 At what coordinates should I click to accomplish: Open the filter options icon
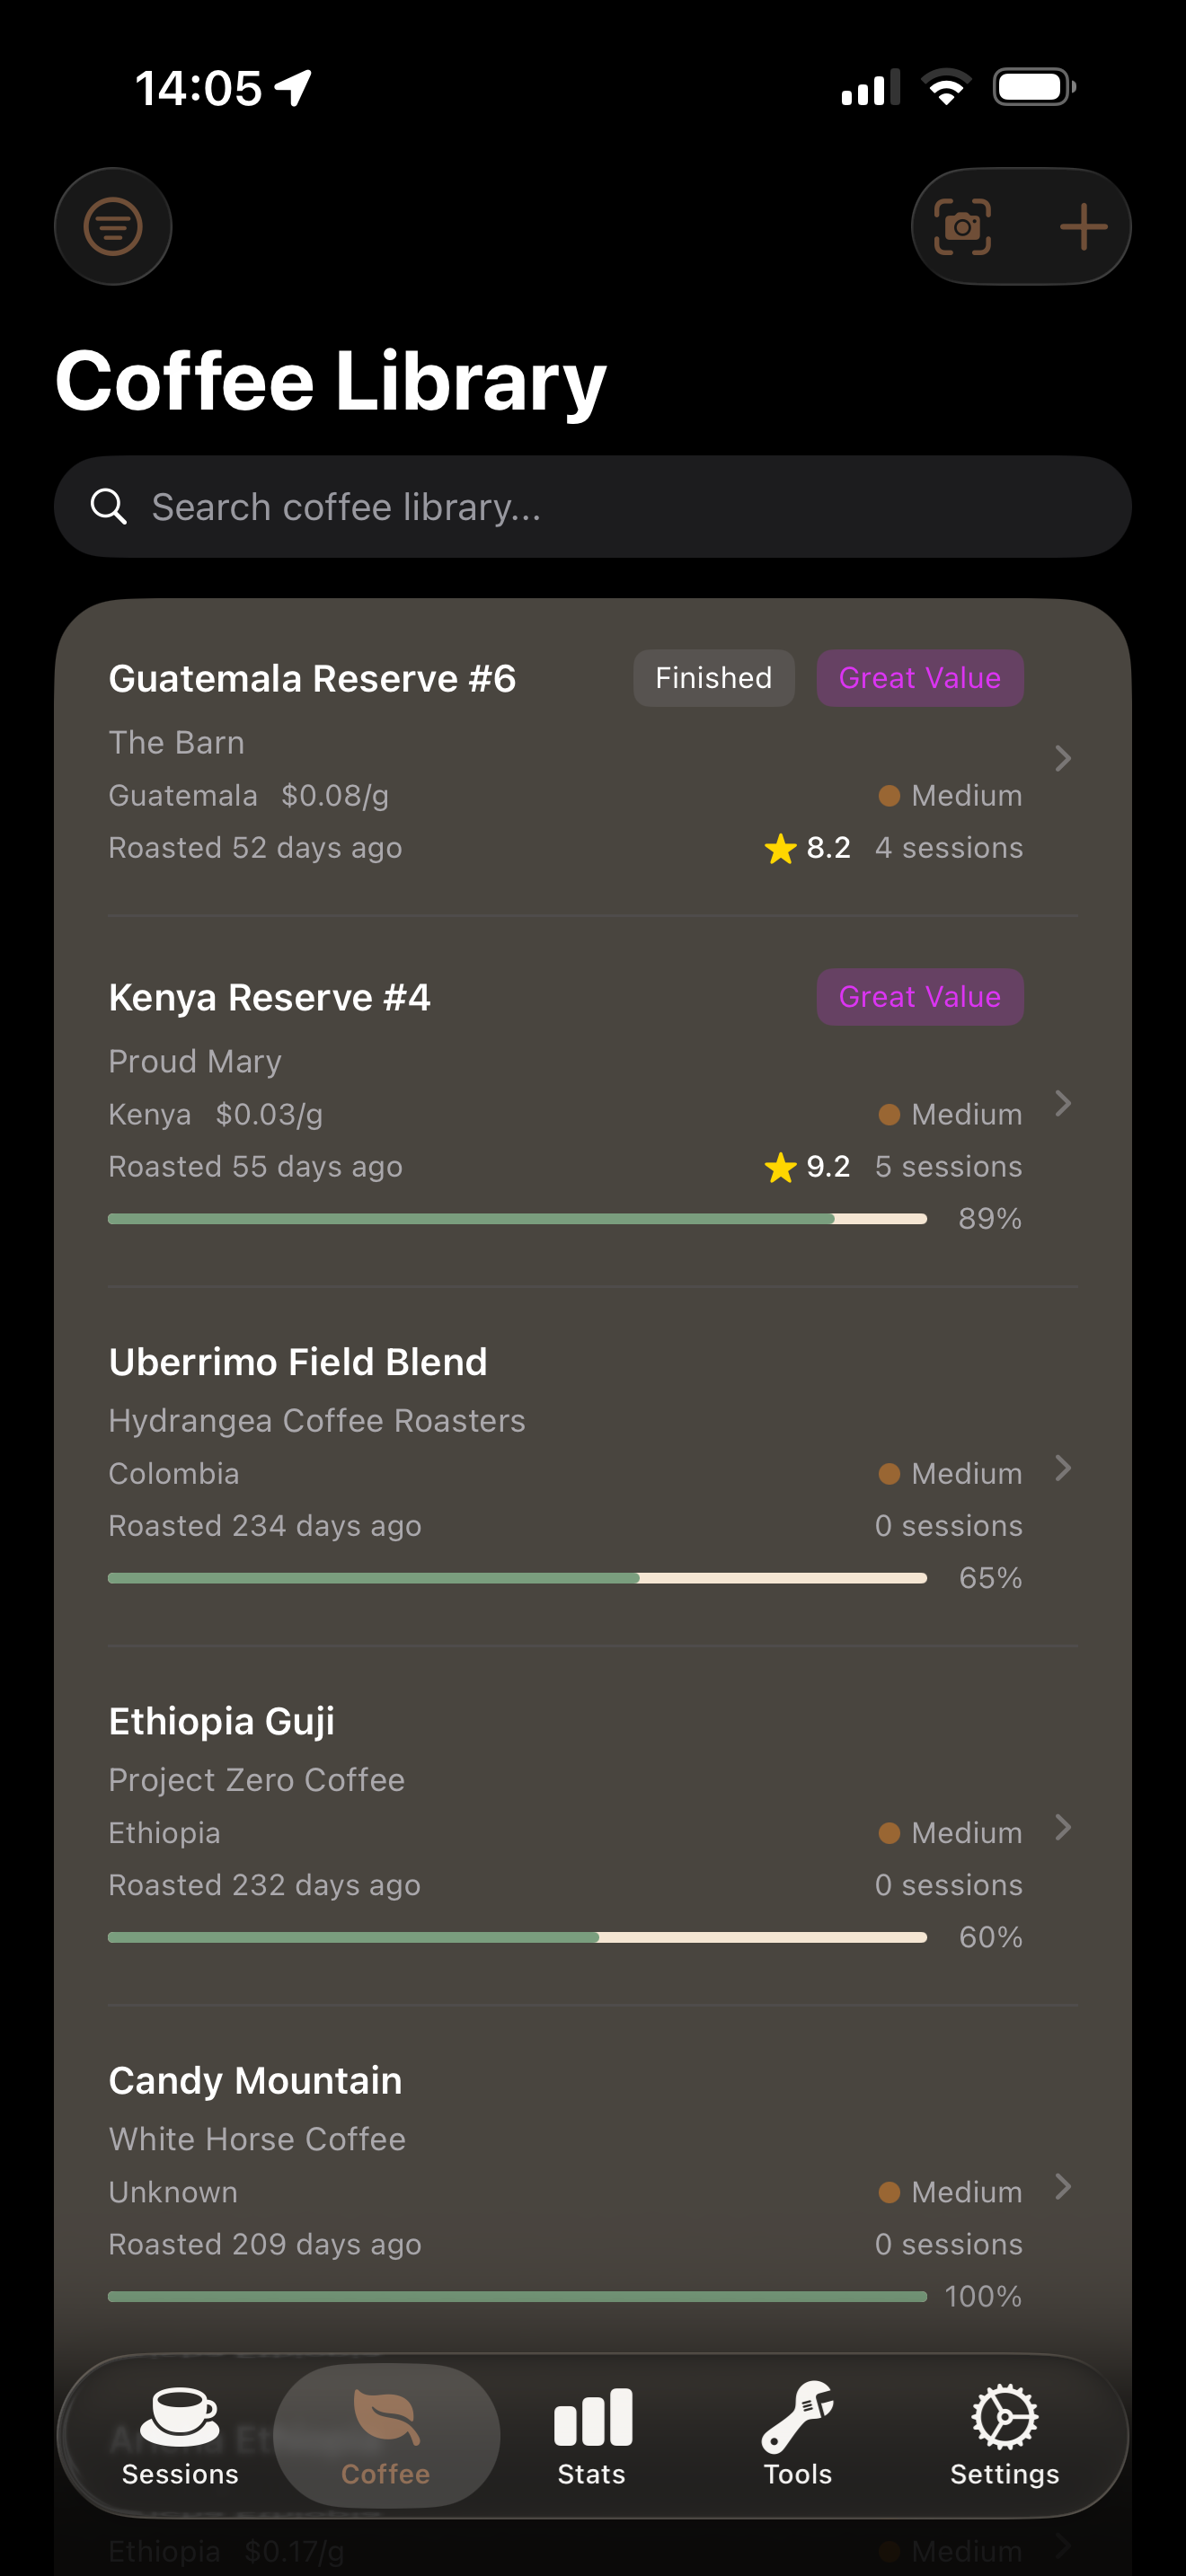point(113,226)
